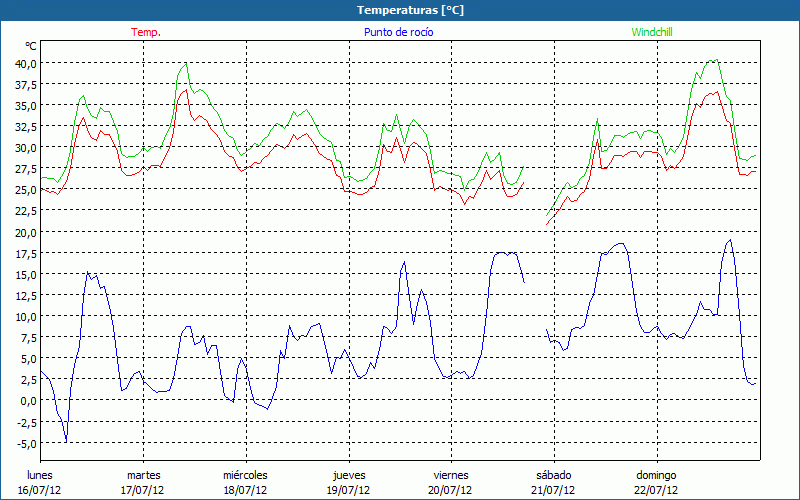Click the 32,5 value on the y-axis
The width and height of the screenshot is (800, 500).
click(24, 127)
